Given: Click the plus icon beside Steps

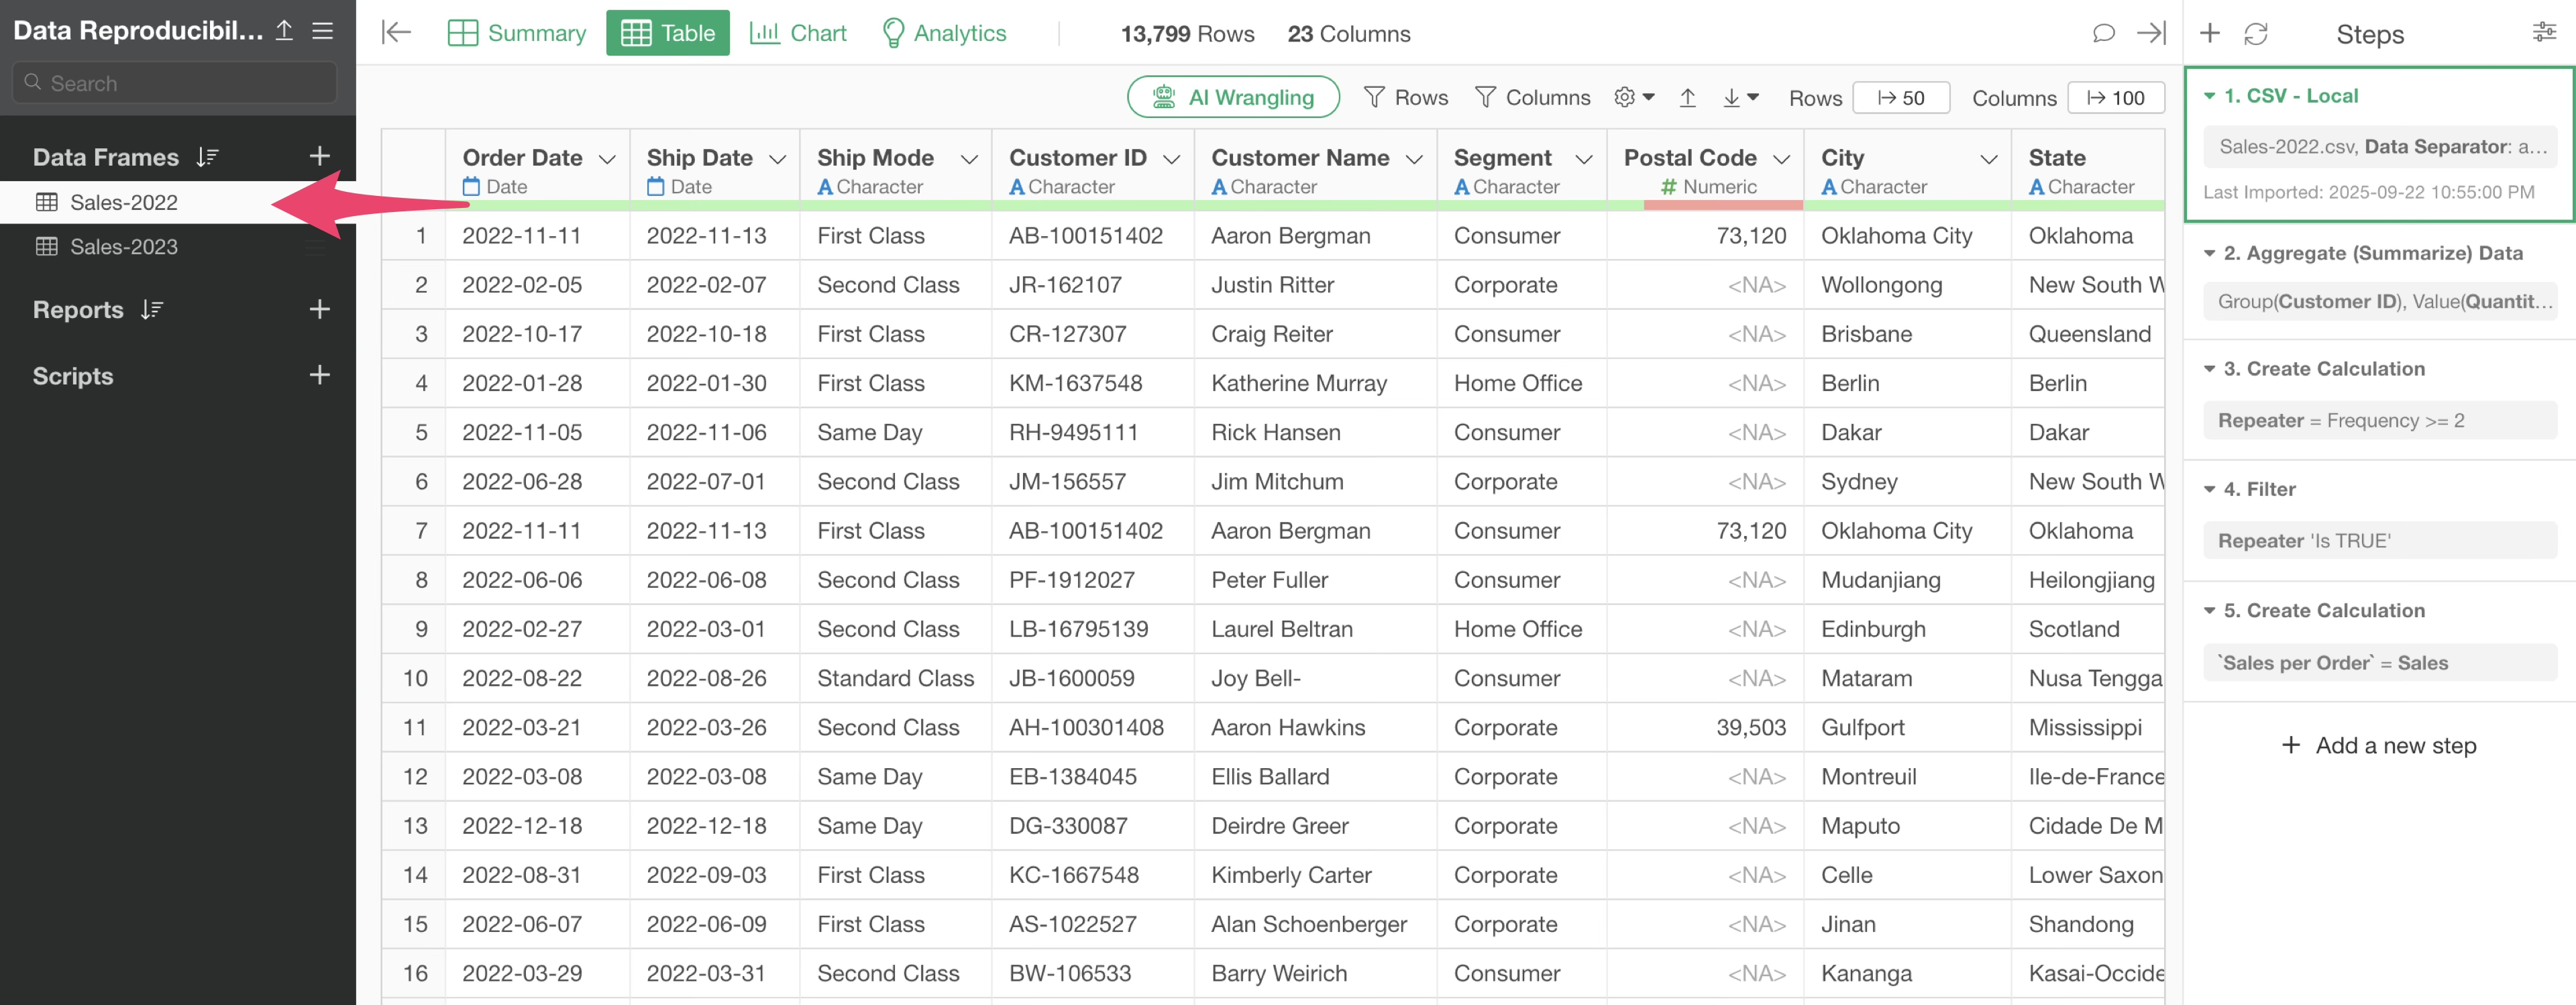Looking at the screenshot, I should (x=2209, y=33).
